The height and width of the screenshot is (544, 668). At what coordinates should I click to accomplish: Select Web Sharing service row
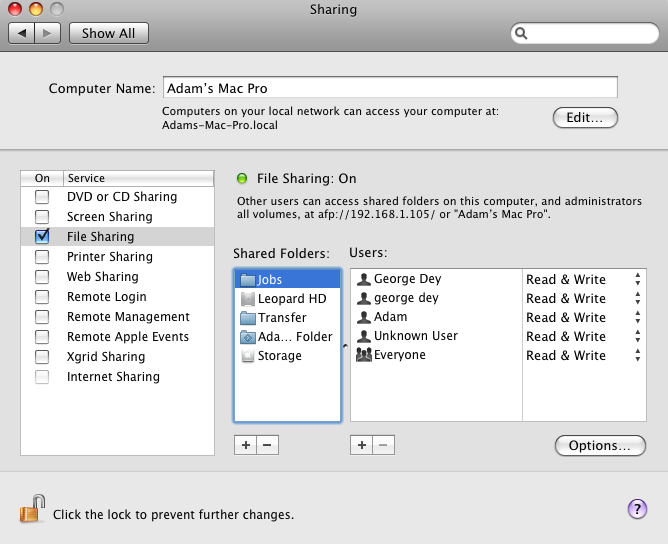(117, 277)
